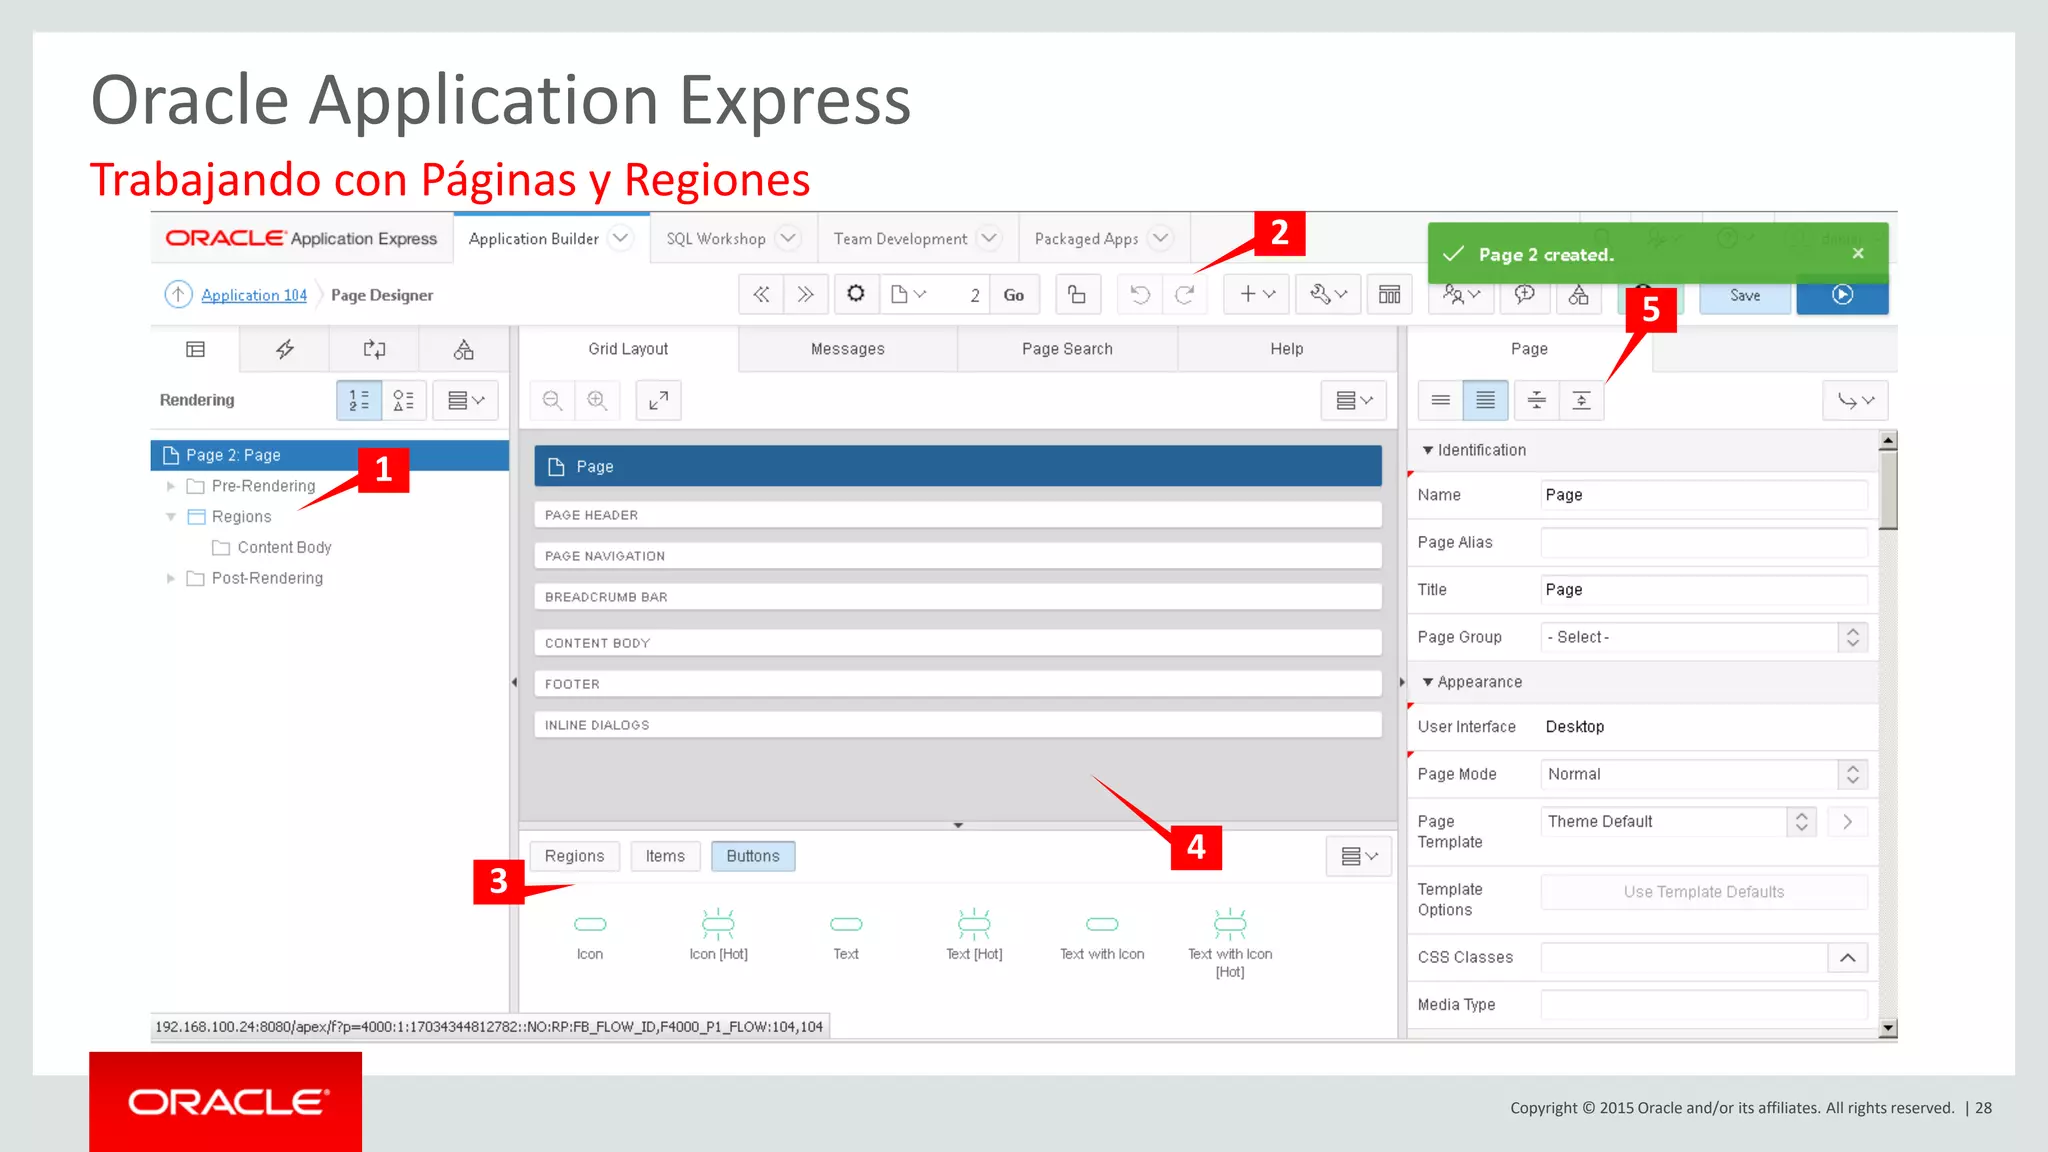
Task: Open the Rendering tree options menu
Action: (465, 400)
